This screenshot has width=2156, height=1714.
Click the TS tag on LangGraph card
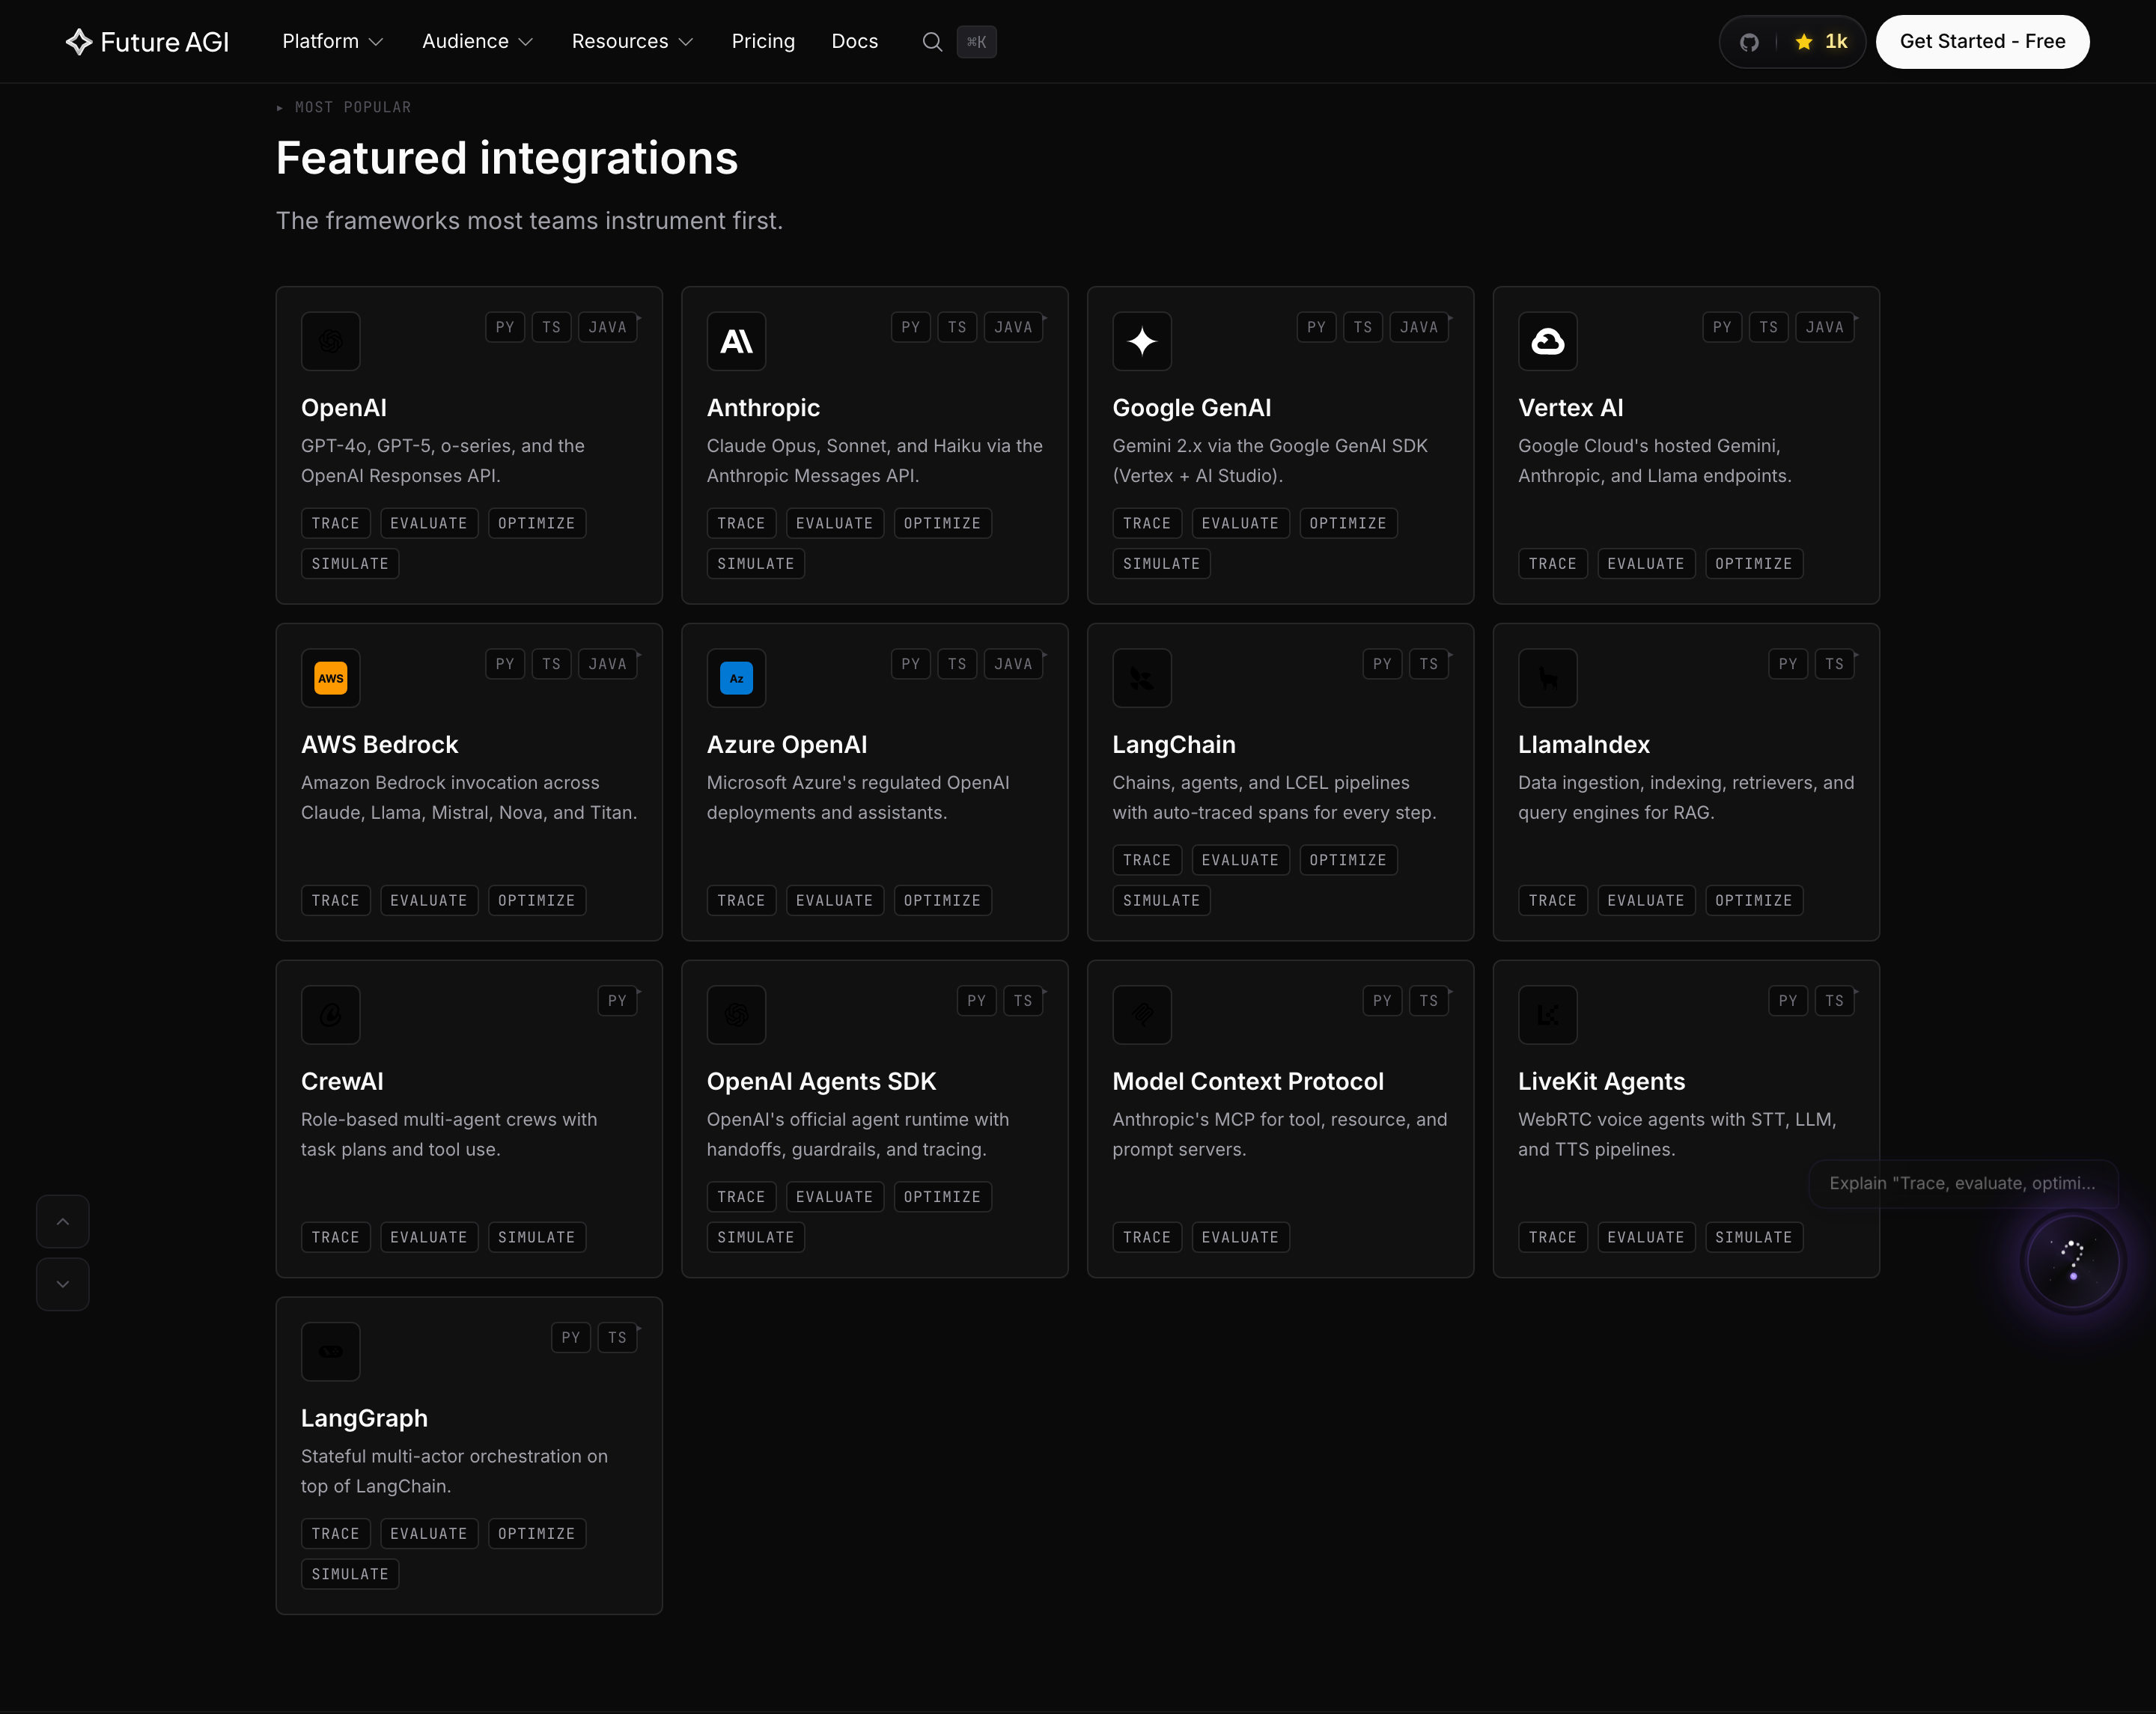(618, 1338)
